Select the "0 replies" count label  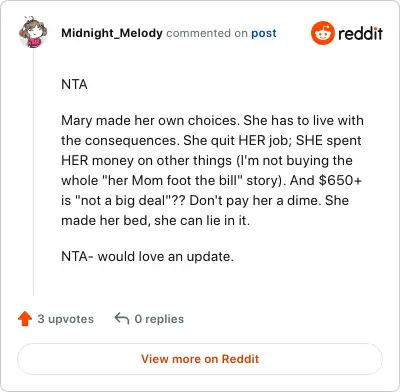pos(159,319)
